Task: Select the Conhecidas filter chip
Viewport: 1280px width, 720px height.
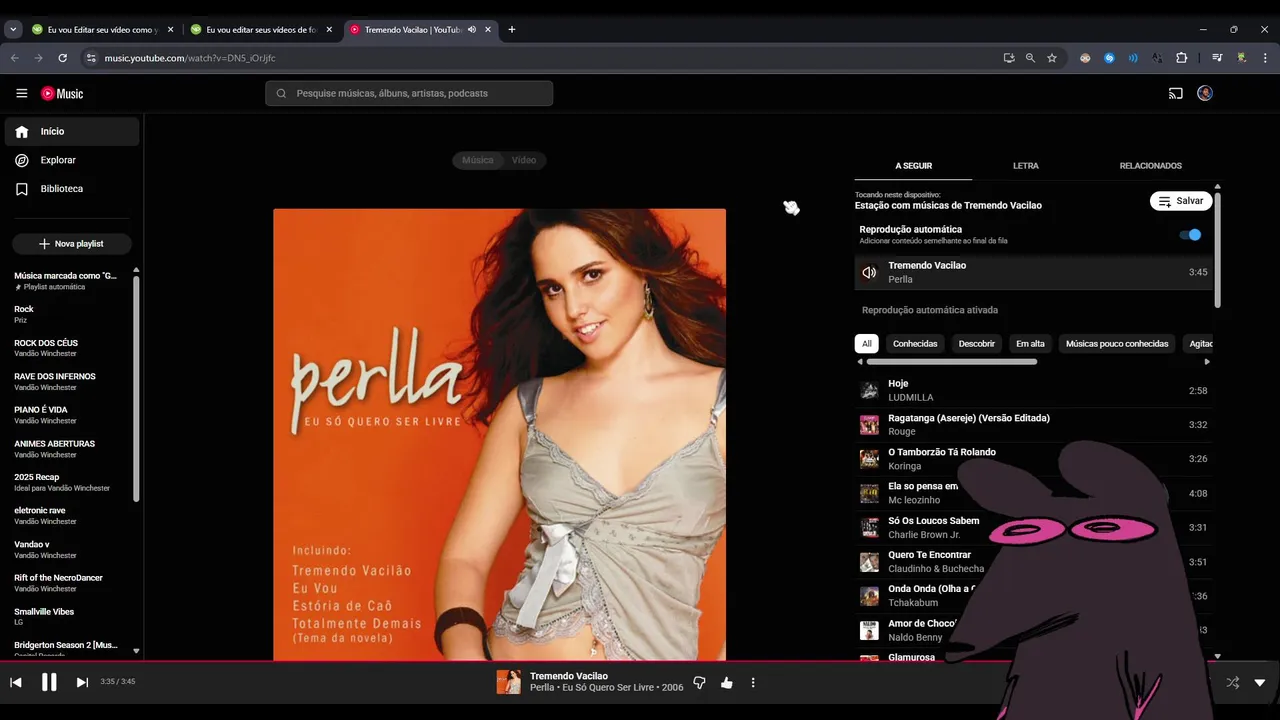Action: point(915,343)
